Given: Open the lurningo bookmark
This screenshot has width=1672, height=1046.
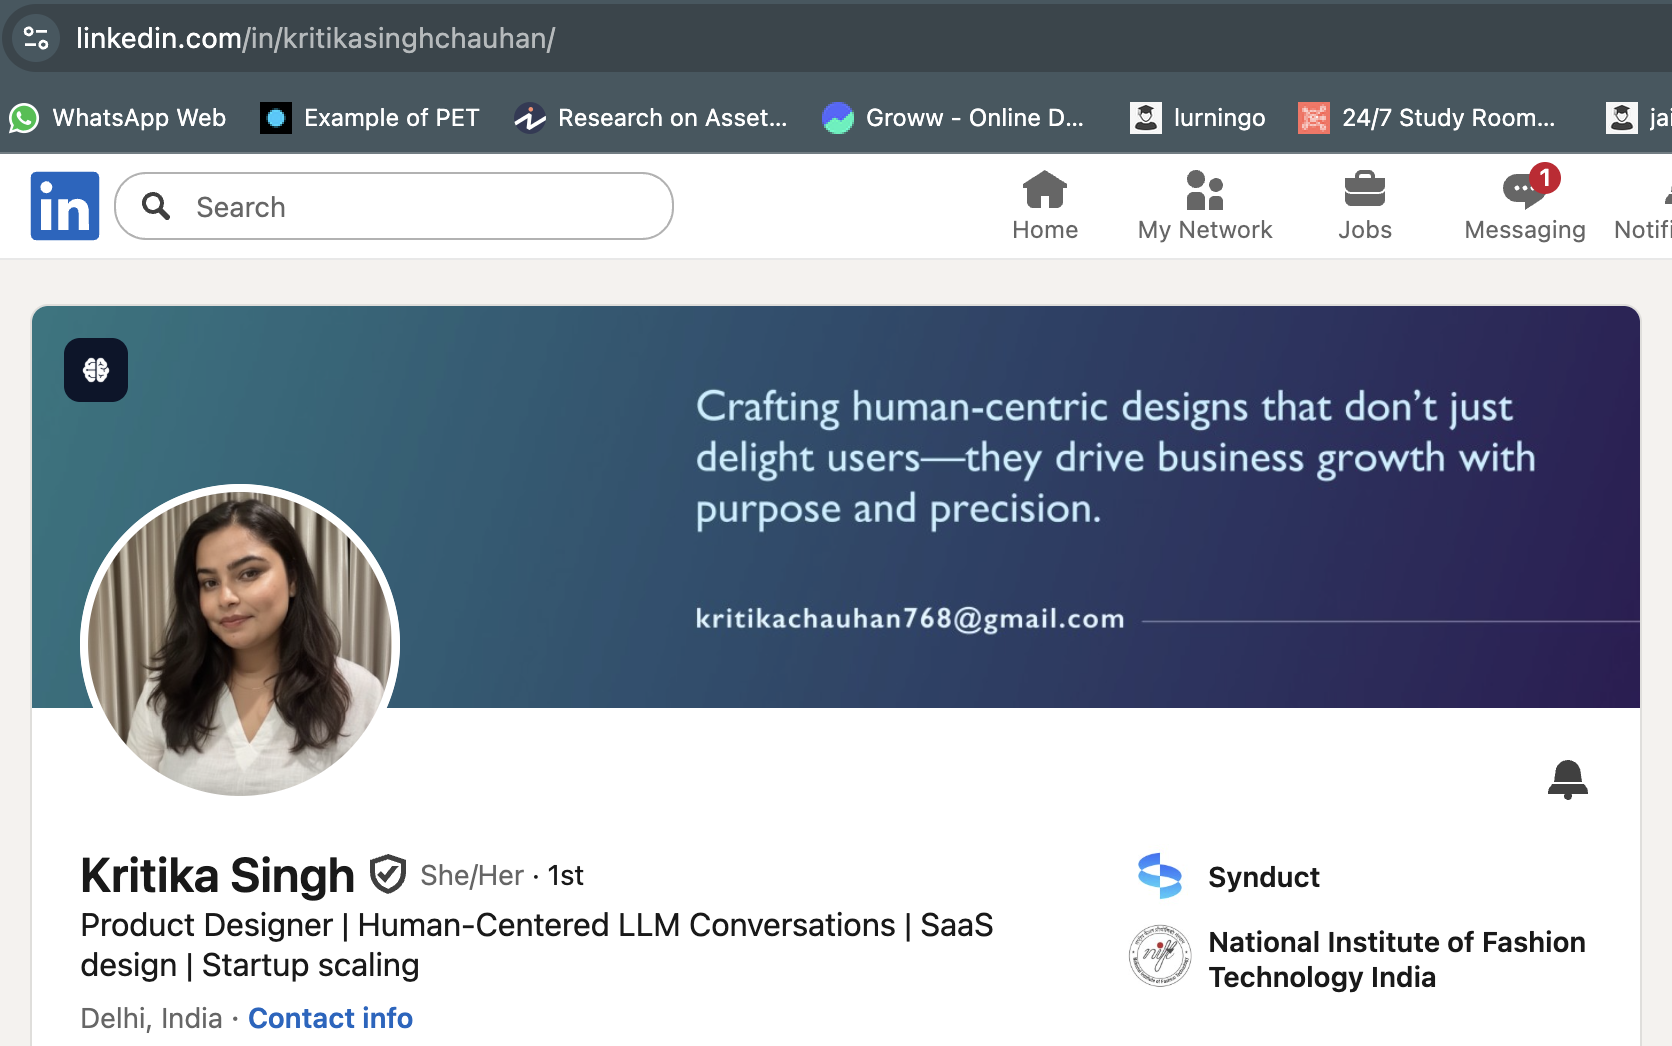Looking at the screenshot, I should 1196,117.
